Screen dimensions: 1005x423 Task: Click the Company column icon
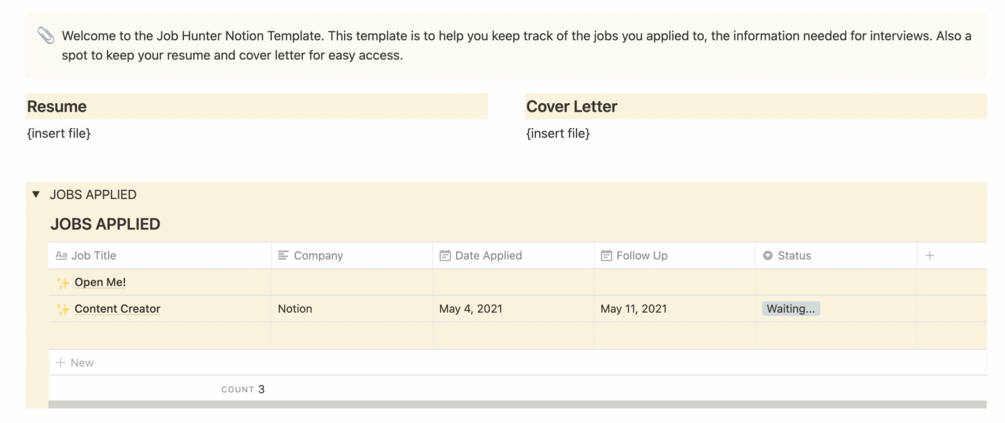click(284, 256)
